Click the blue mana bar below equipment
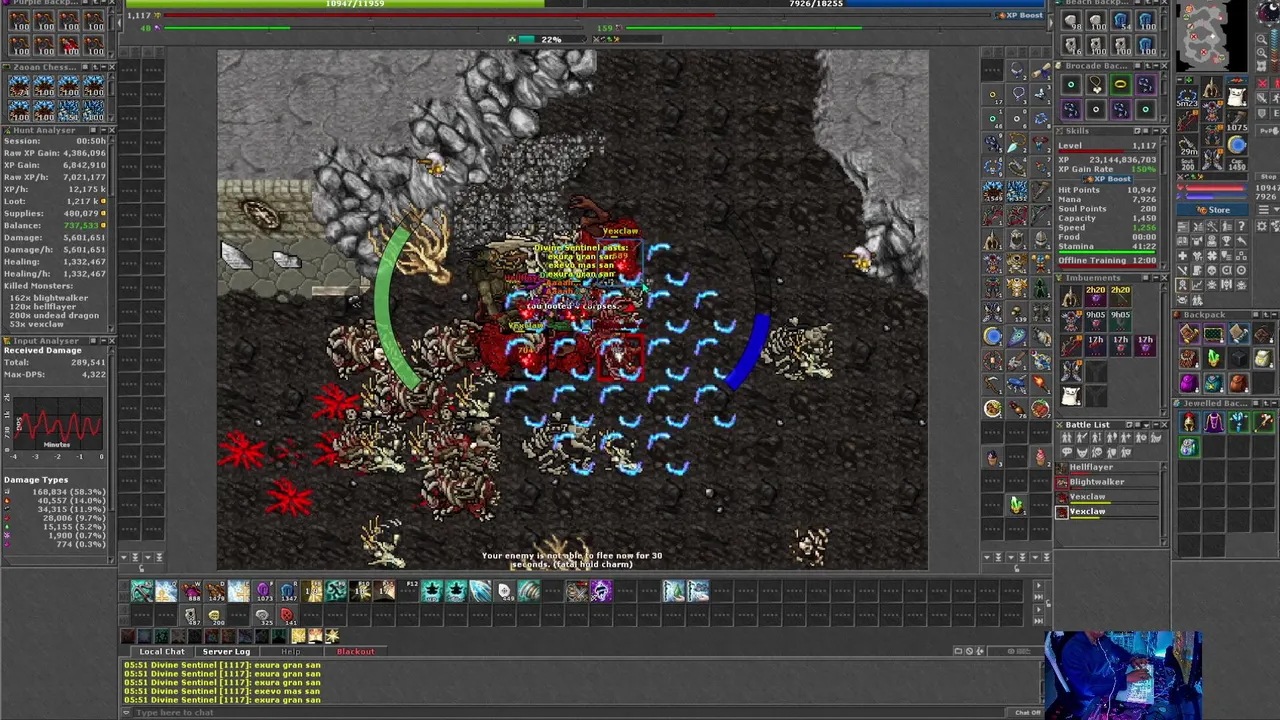The image size is (1280, 720). coord(1214,196)
